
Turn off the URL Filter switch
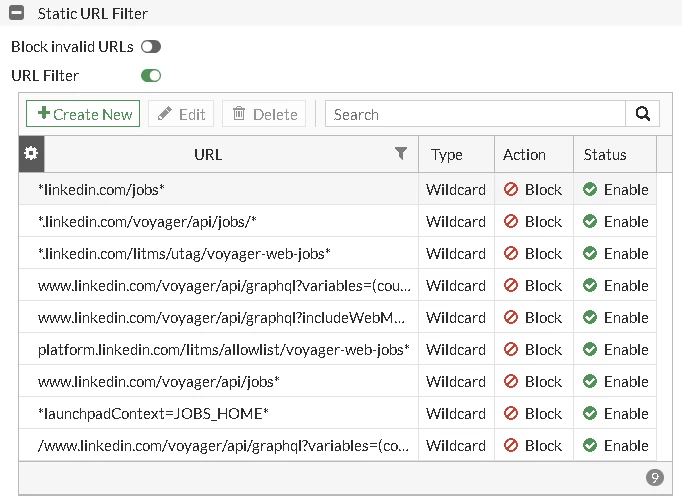pyautogui.click(x=151, y=76)
